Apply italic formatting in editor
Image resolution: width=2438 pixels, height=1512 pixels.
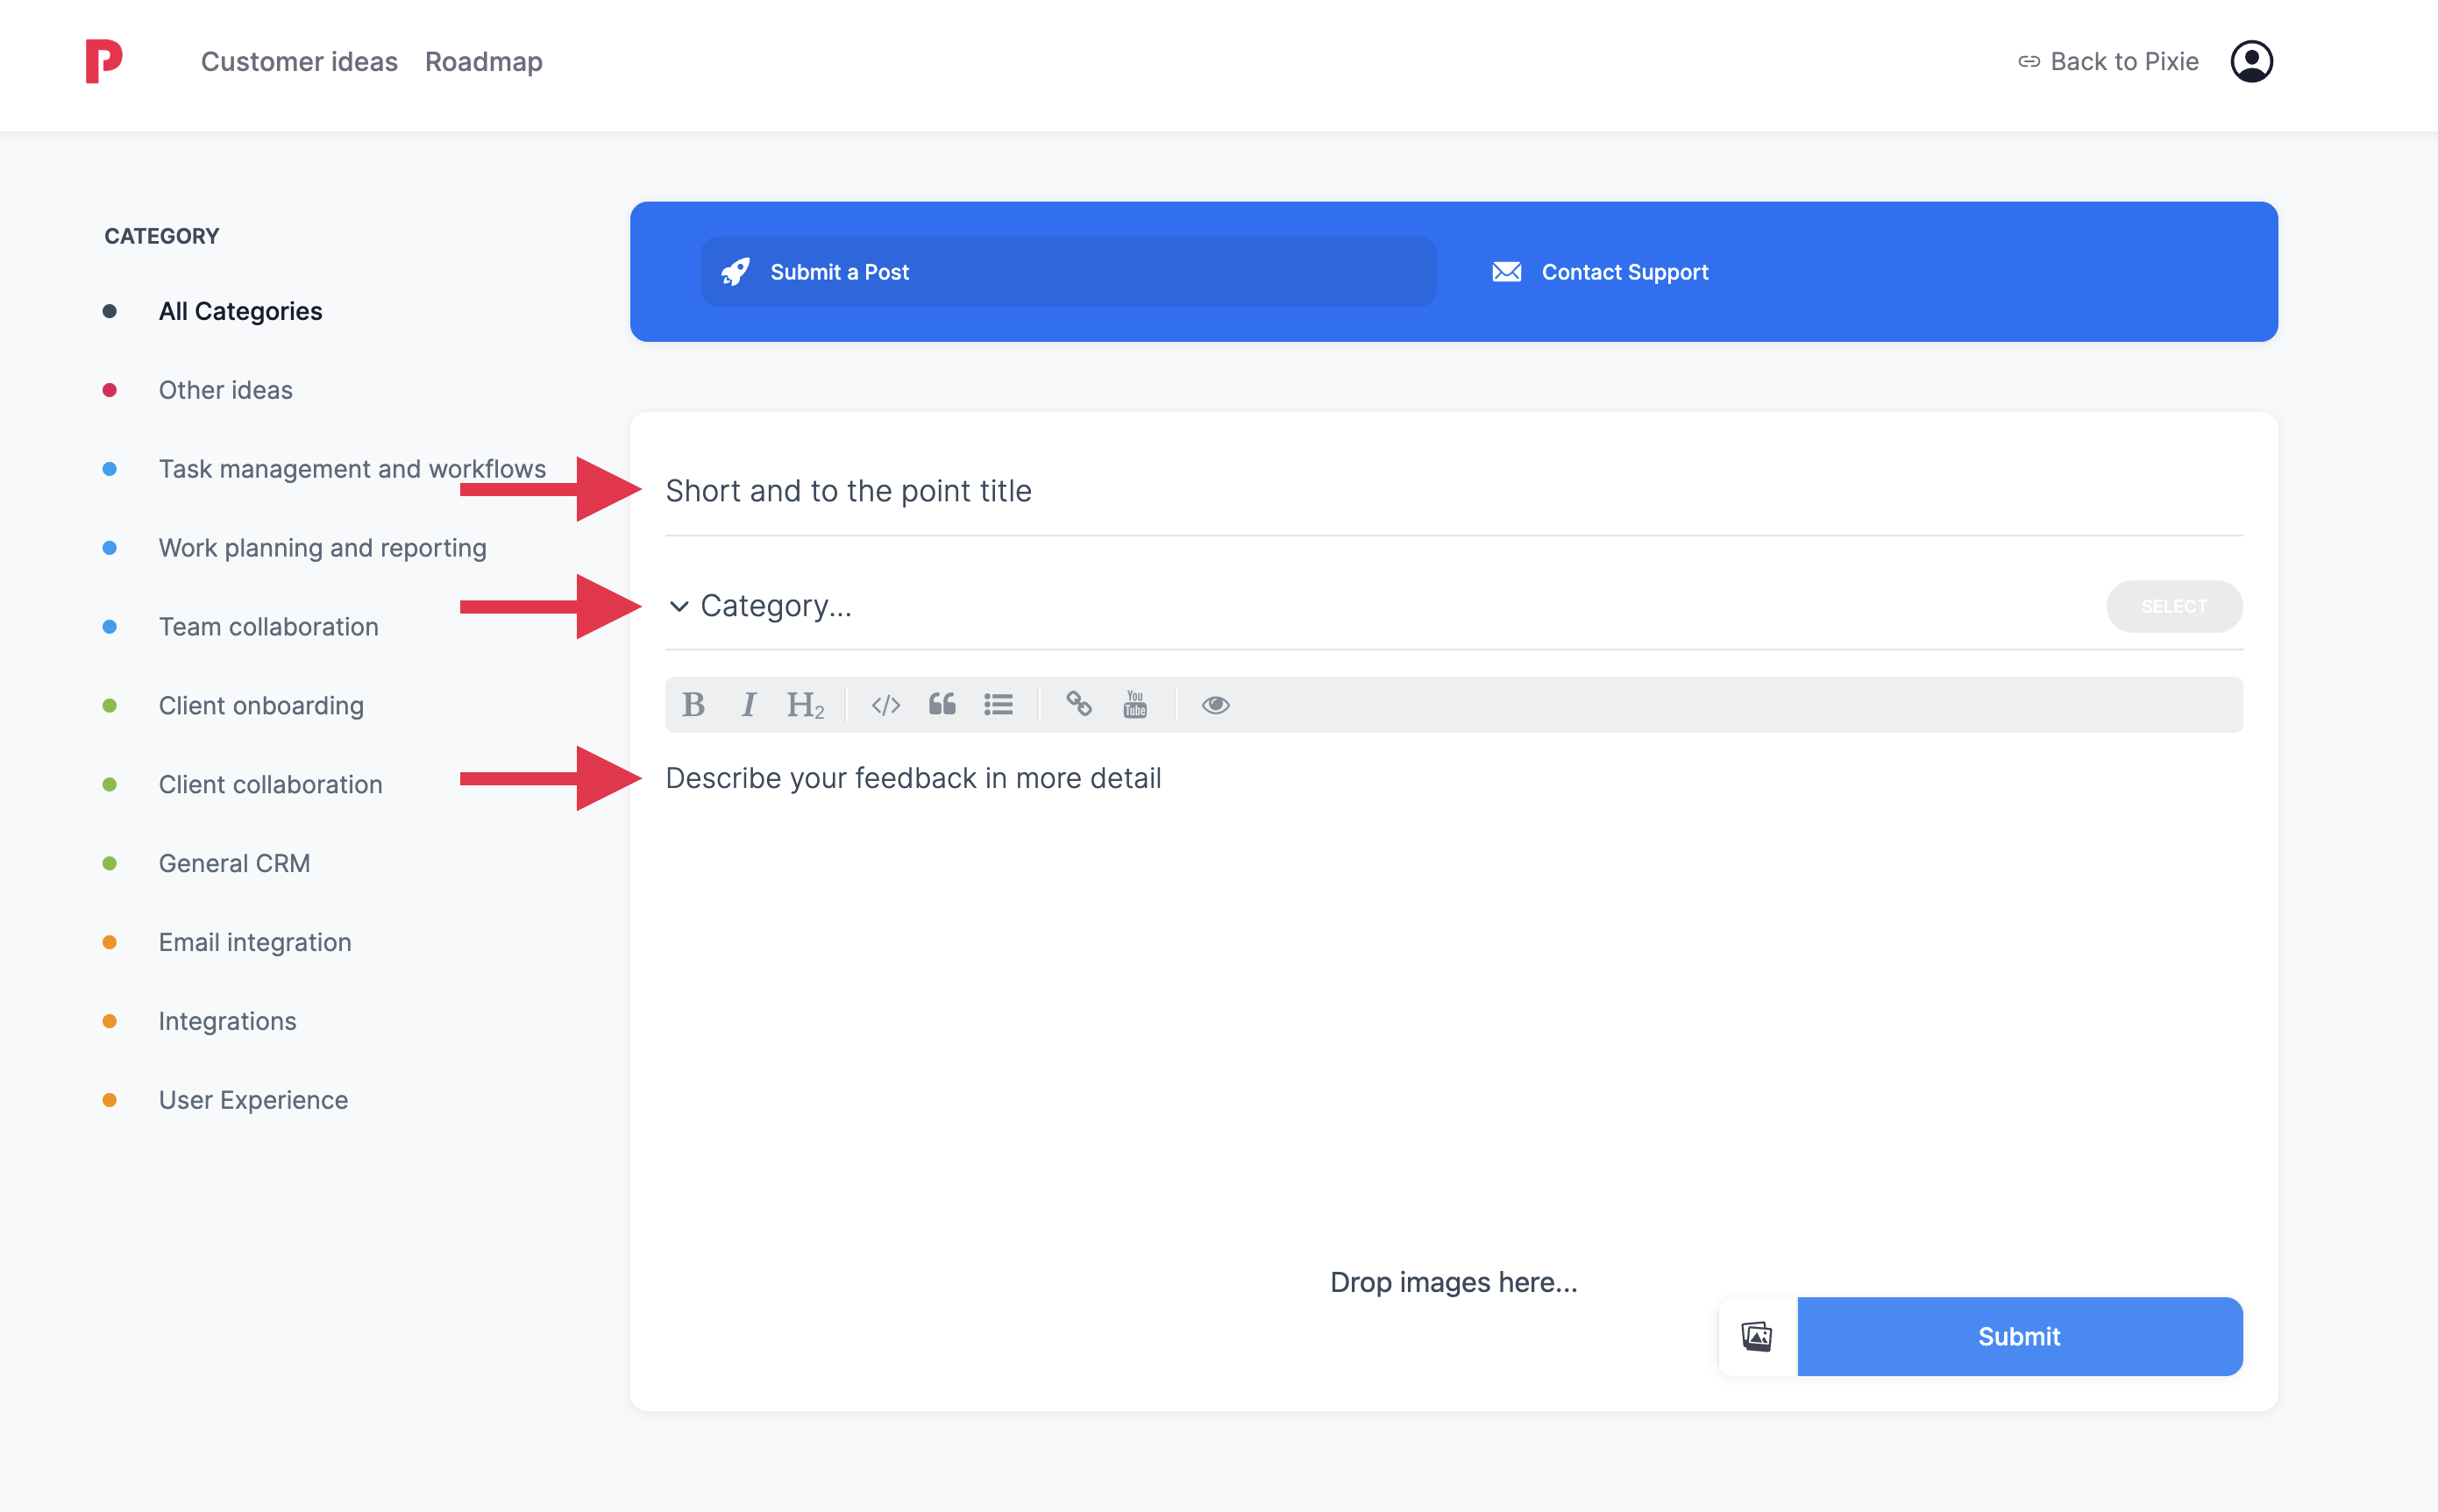[x=748, y=705]
